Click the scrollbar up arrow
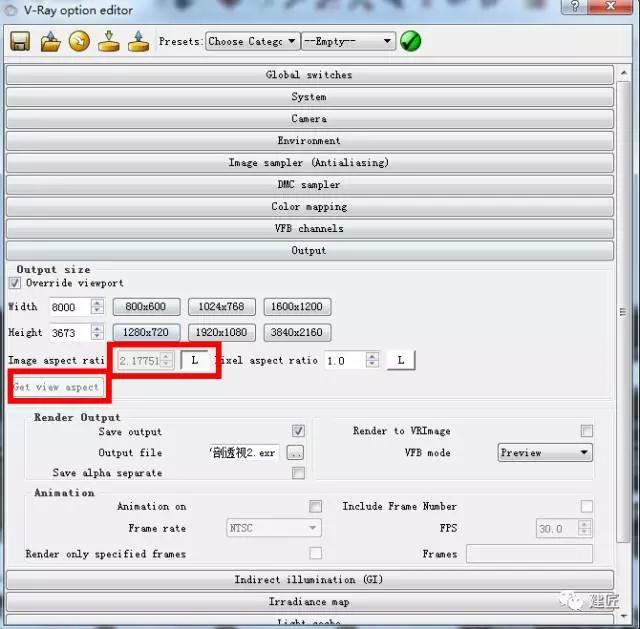 pyautogui.click(x=623, y=73)
